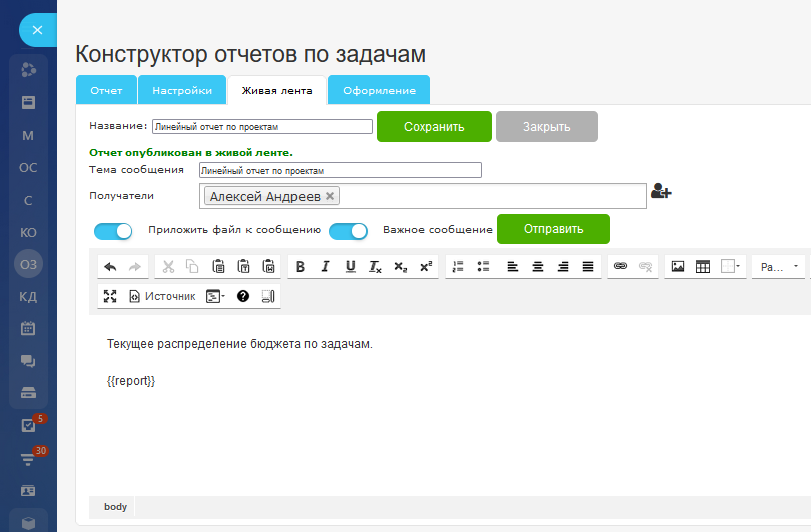Apply italic formatting in editor

pos(326,267)
